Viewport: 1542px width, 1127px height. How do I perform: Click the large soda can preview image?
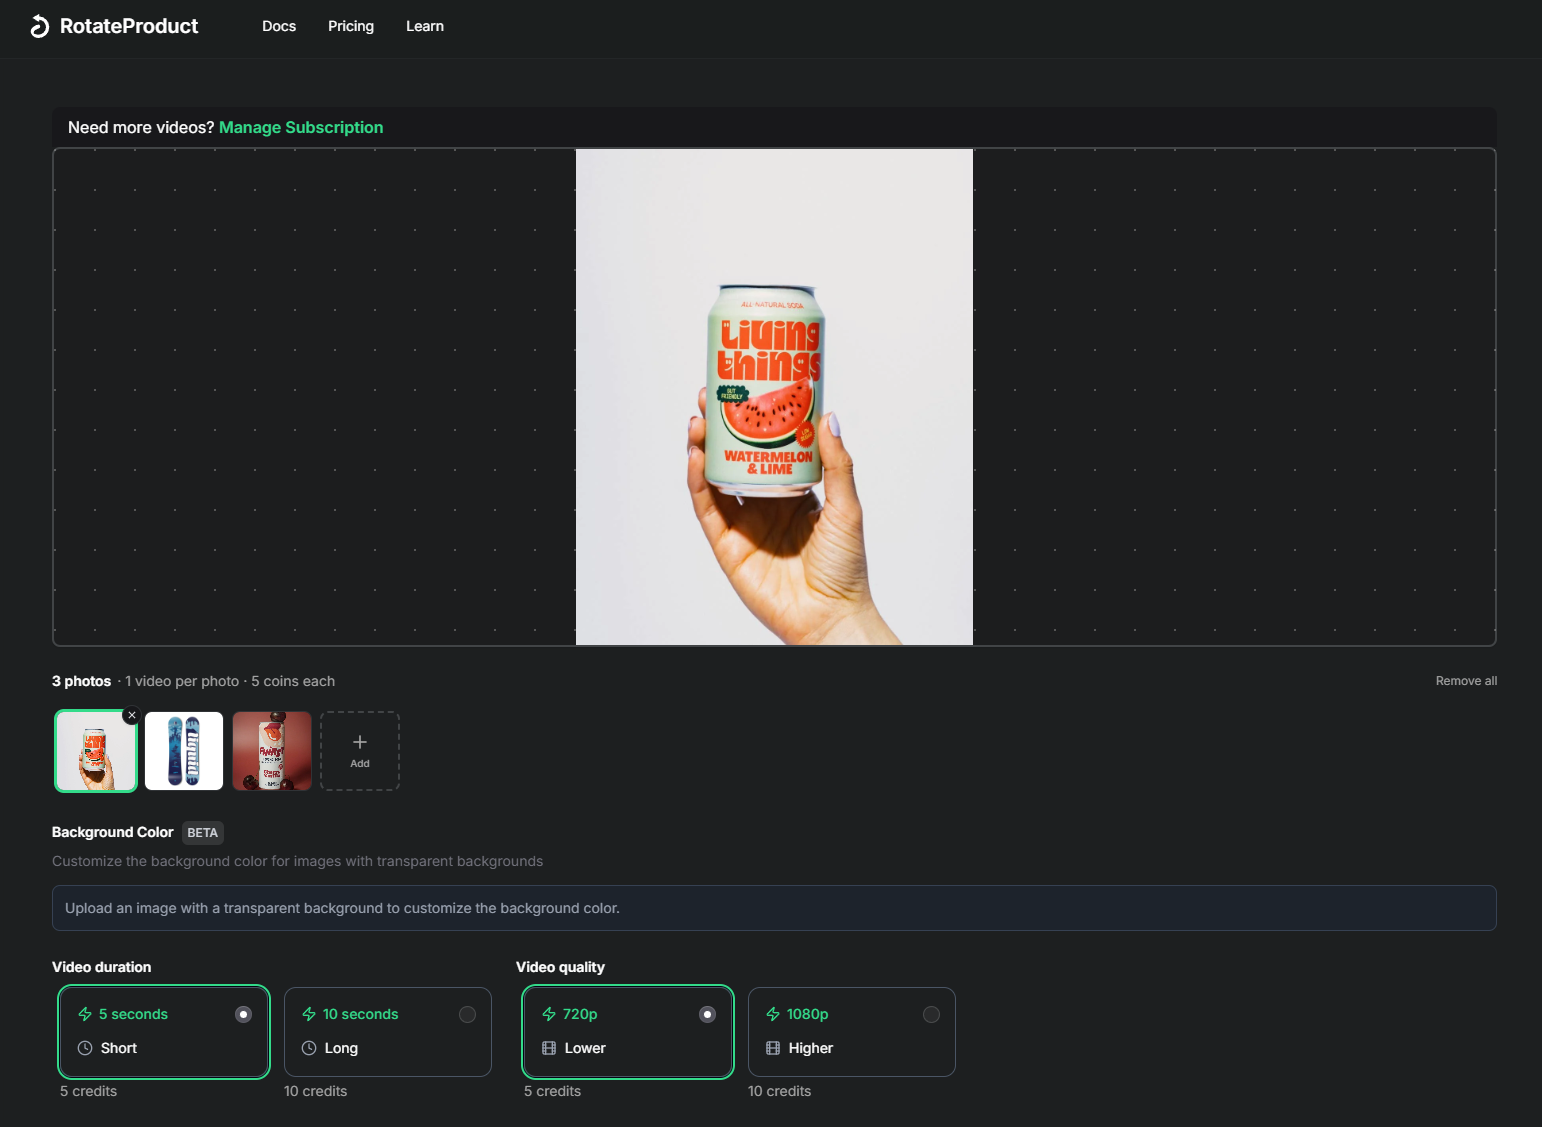[x=774, y=397]
